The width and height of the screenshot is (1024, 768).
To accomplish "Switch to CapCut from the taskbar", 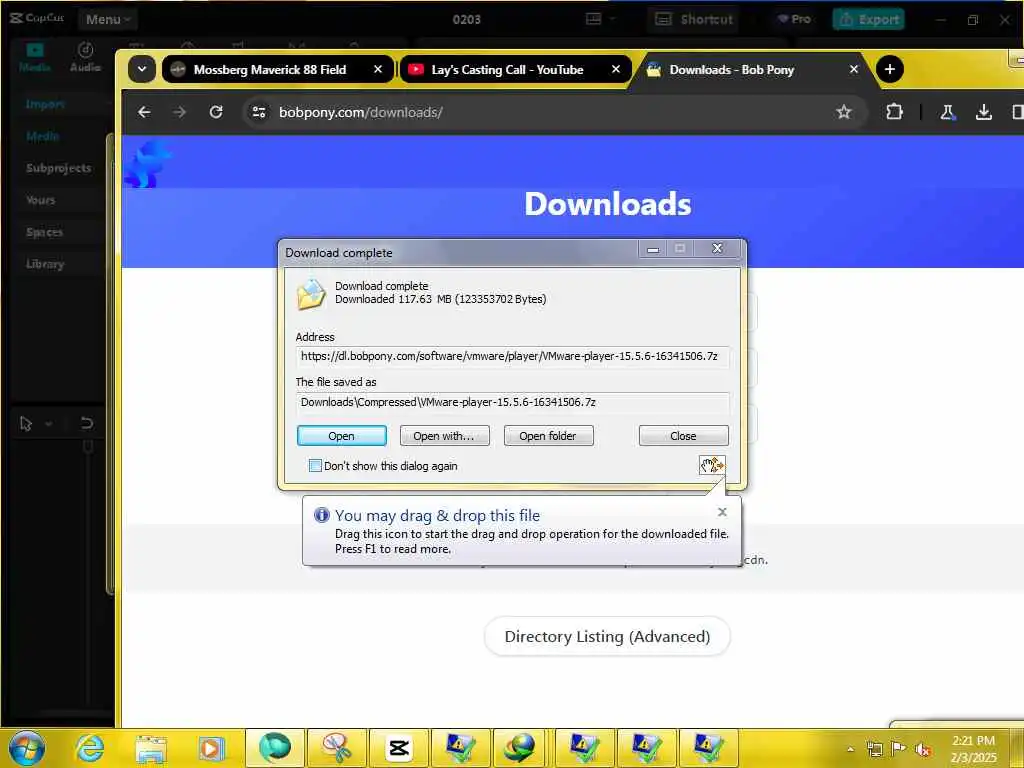I will 398,748.
